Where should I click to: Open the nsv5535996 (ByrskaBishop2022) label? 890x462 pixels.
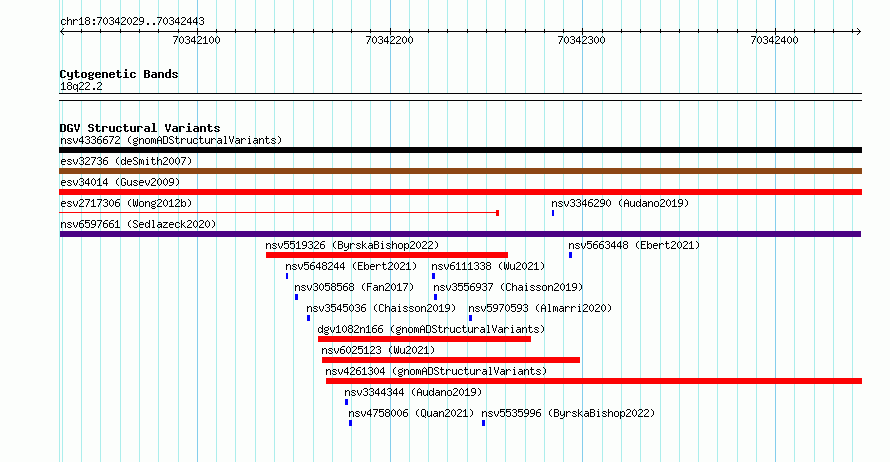[x=568, y=413]
